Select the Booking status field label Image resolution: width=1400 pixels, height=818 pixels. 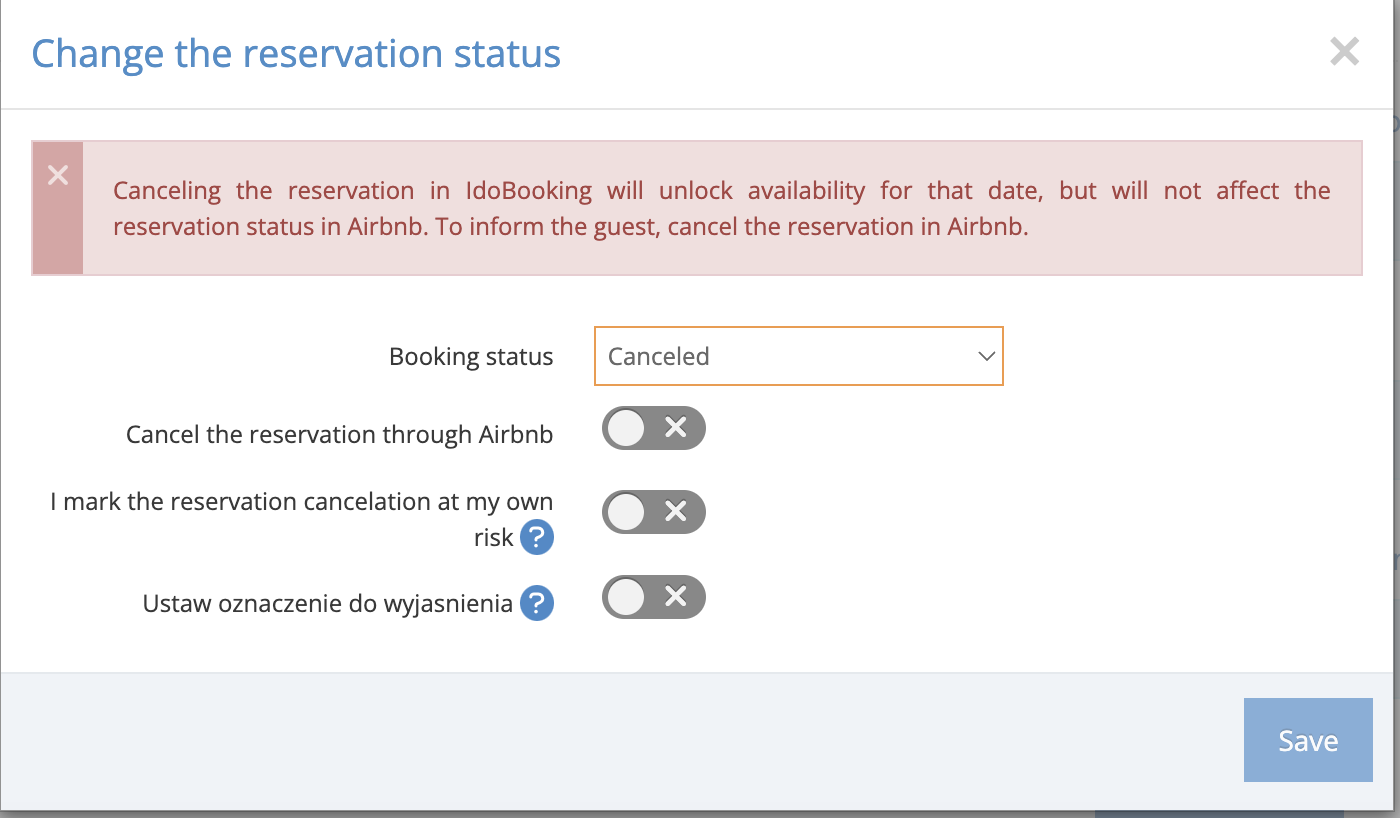471,356
